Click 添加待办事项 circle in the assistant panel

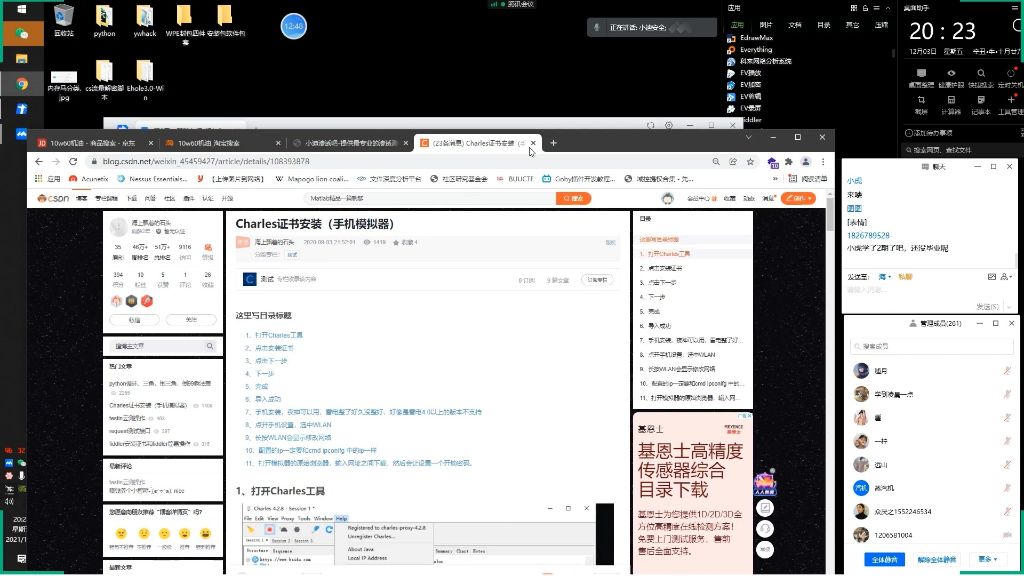coord(908,133)
